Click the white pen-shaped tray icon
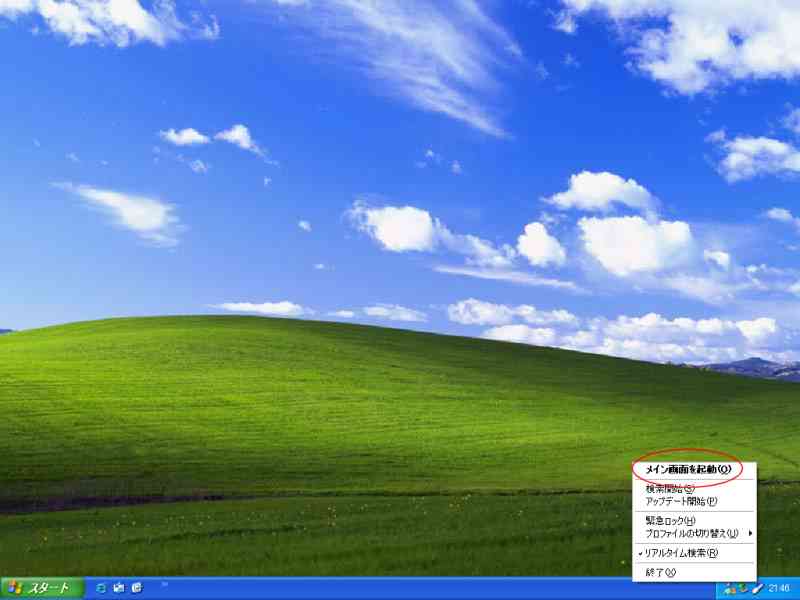This screenshot has height=600, width=800. coord(757,588)
